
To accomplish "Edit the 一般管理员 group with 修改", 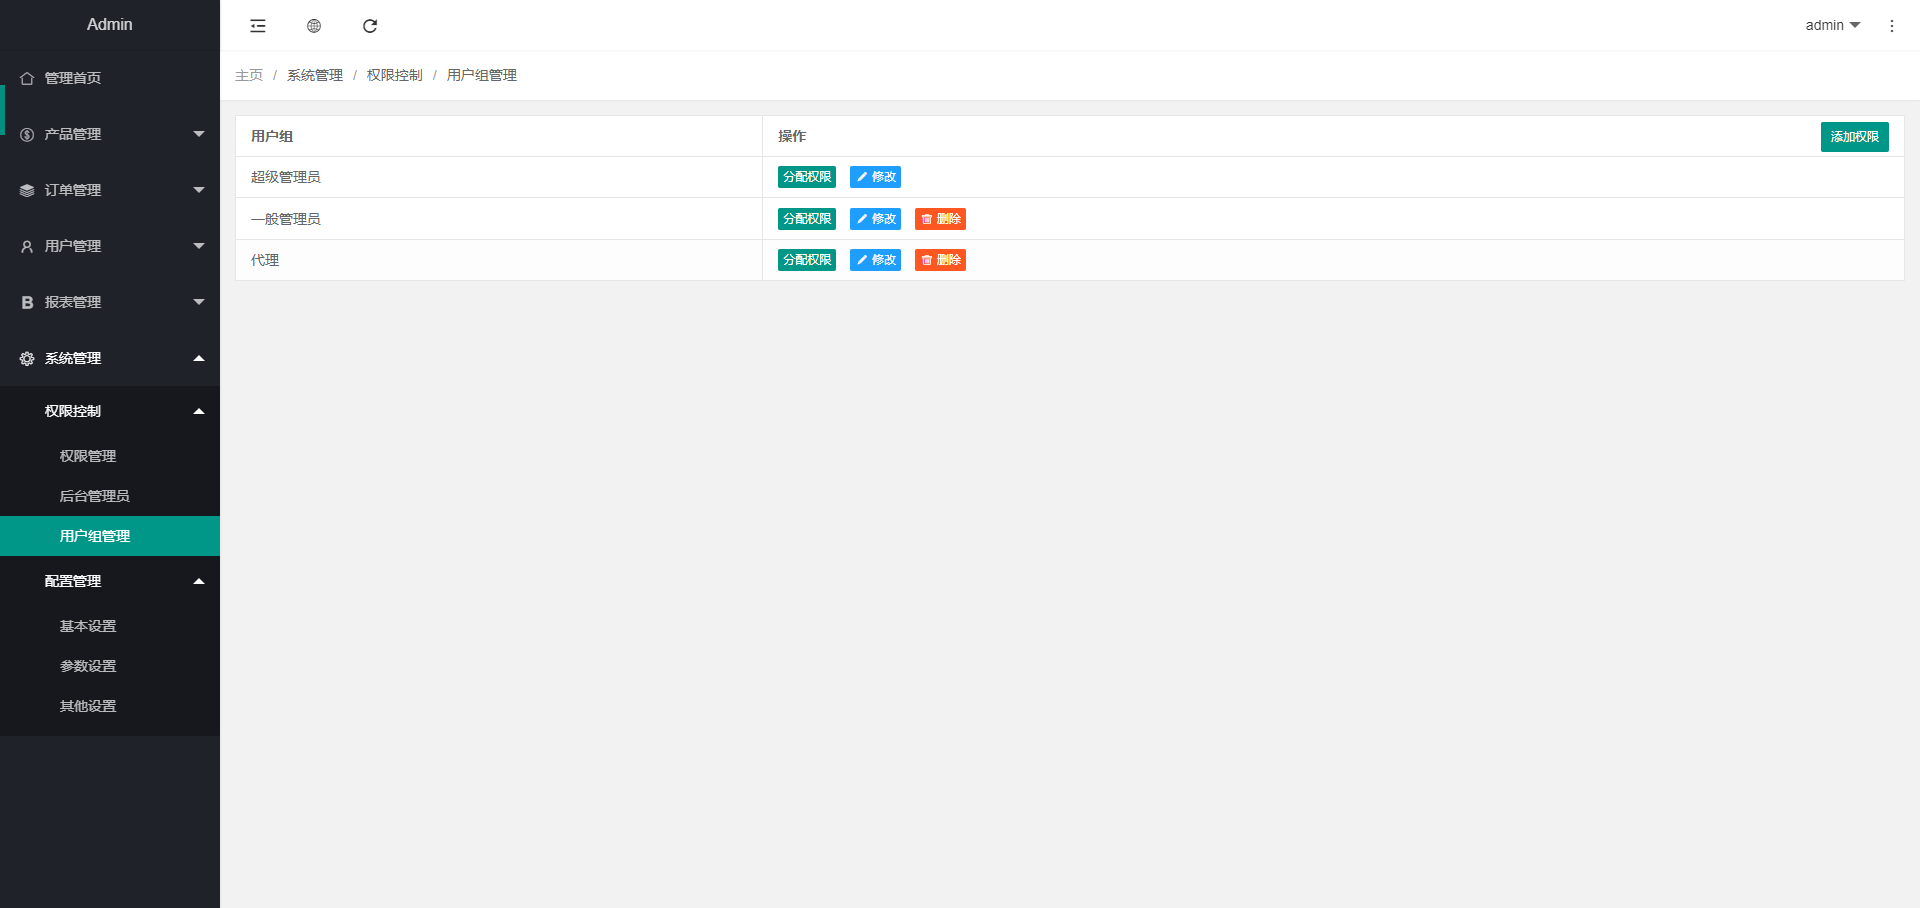I will (x=875, y=219).
